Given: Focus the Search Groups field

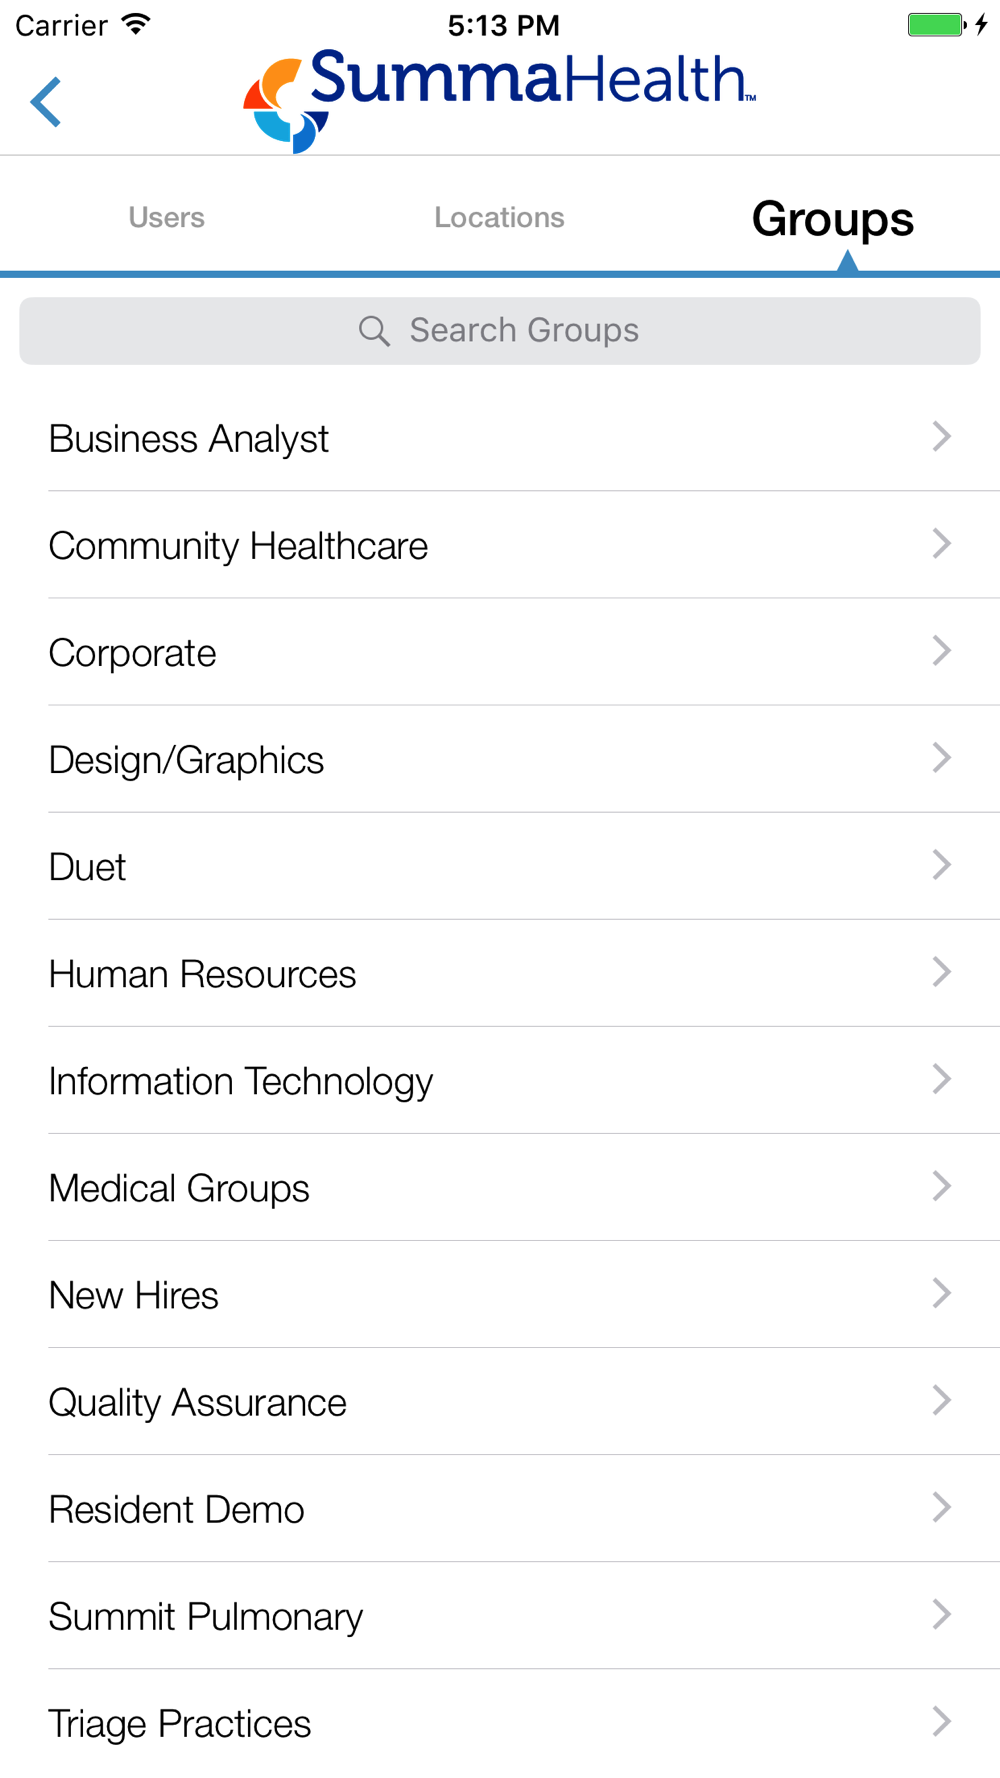Looking at the screenshot, I should (x=500, y=331).
